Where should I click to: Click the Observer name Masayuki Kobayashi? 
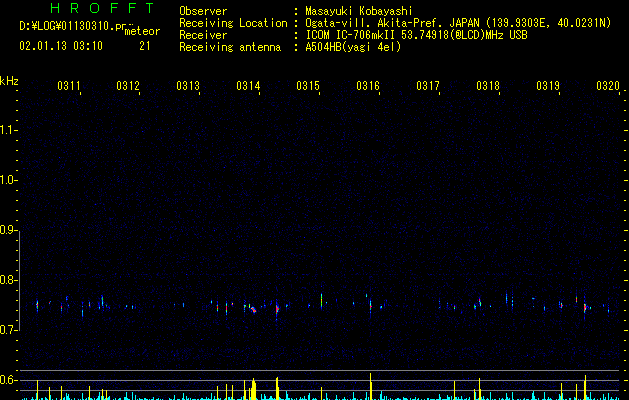point(359,11)
